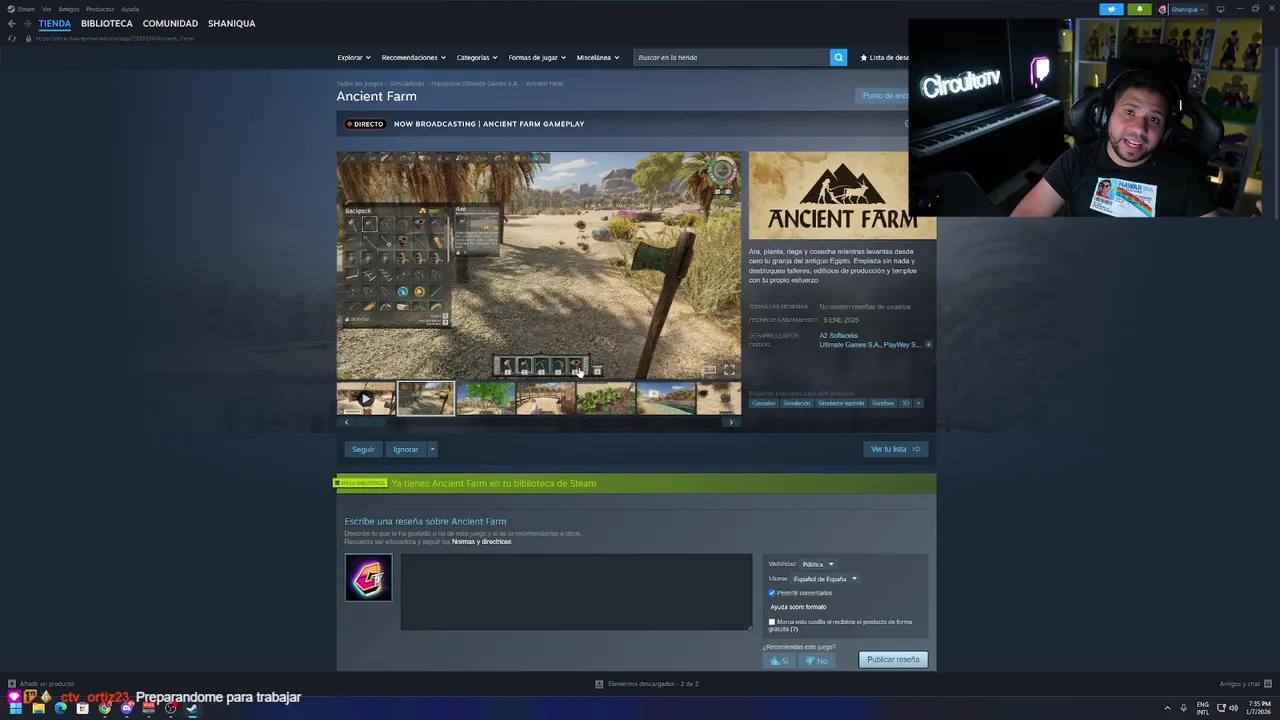The height and width of the screenshot is (720, 1280).
Task: Open Ayuda sobre formato link
Action: (798, 607)
